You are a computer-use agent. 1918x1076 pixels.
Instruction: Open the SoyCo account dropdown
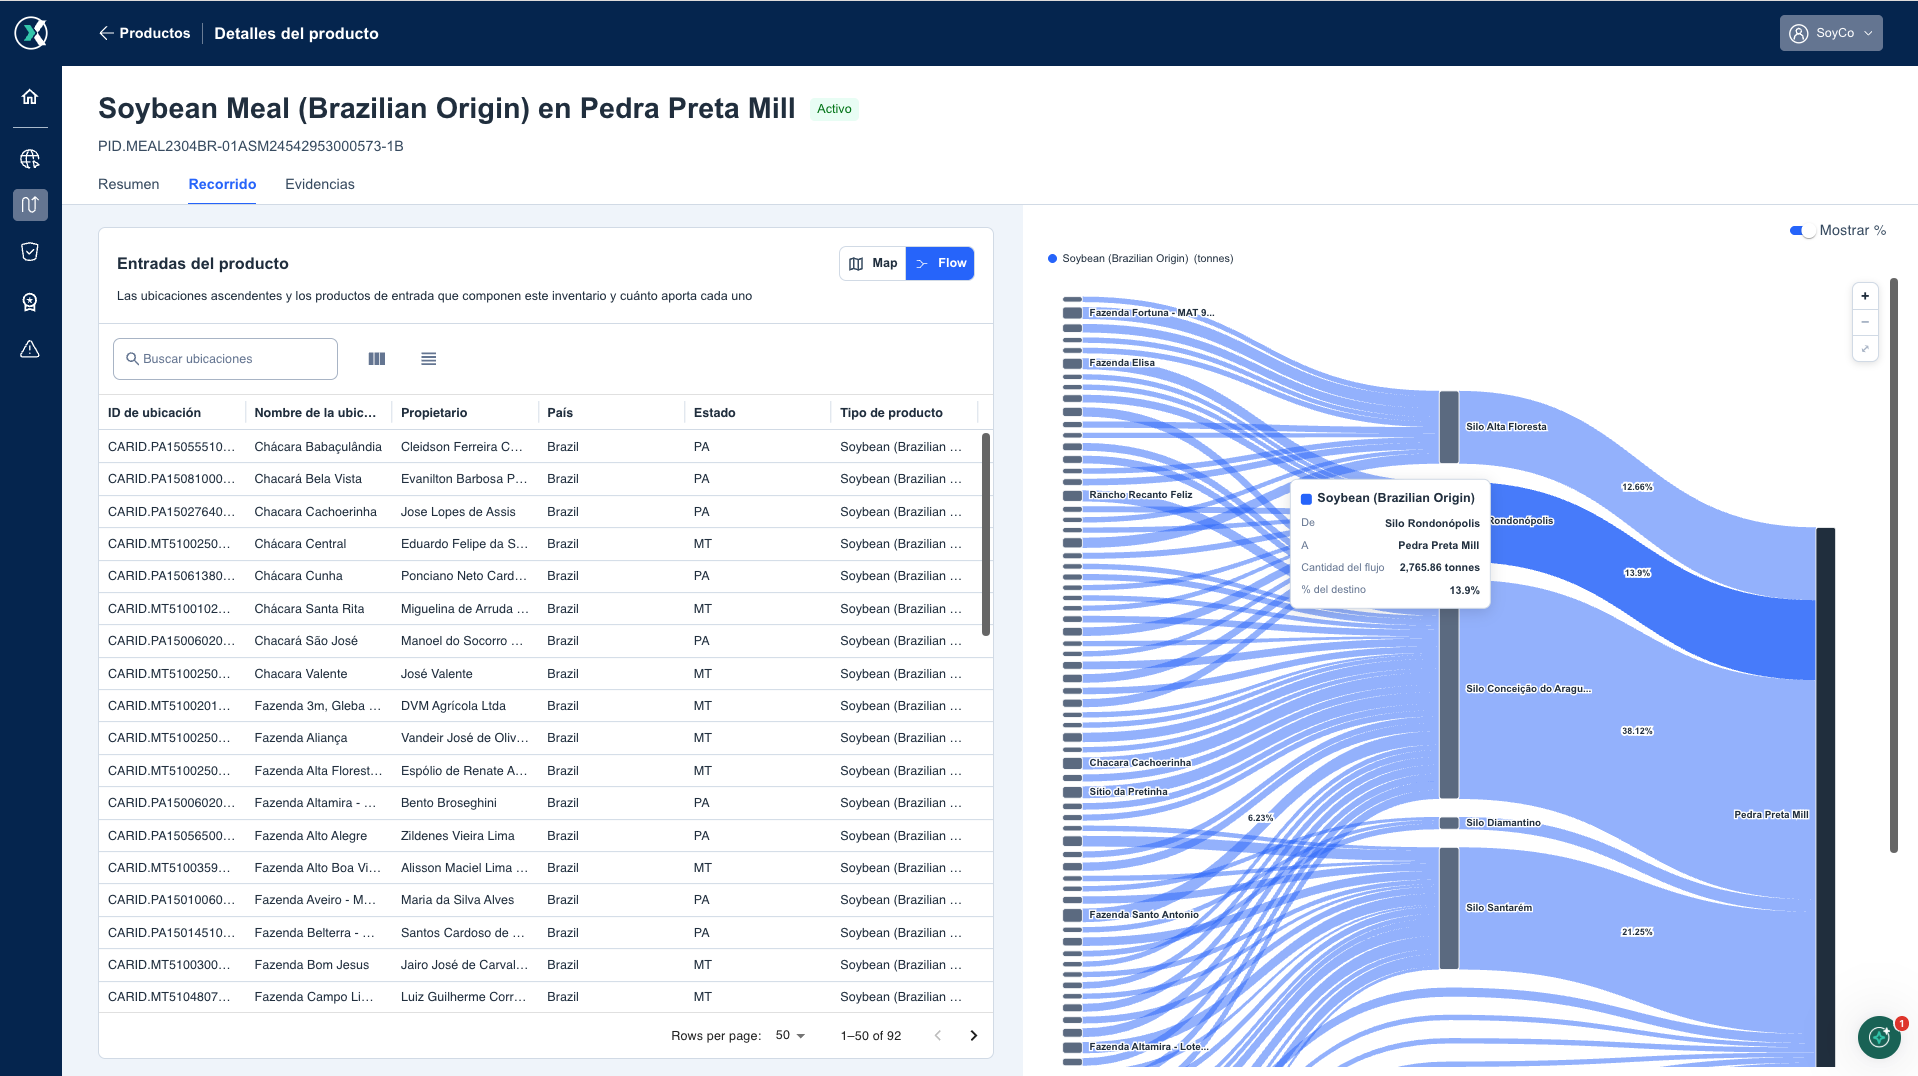pyautogui.click(x=1831, y=33)
